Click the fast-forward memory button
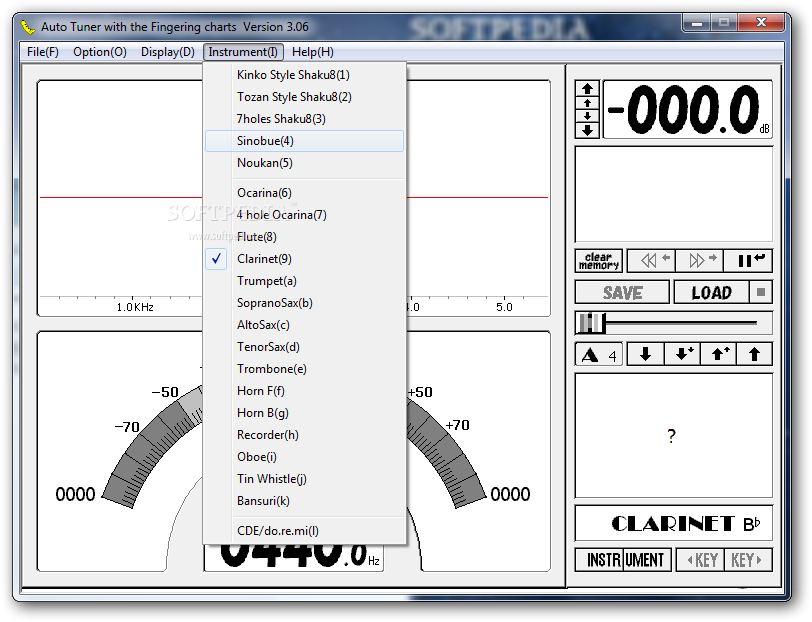The height and width of the screenshot is (622, 812). (x=699, y=261)
